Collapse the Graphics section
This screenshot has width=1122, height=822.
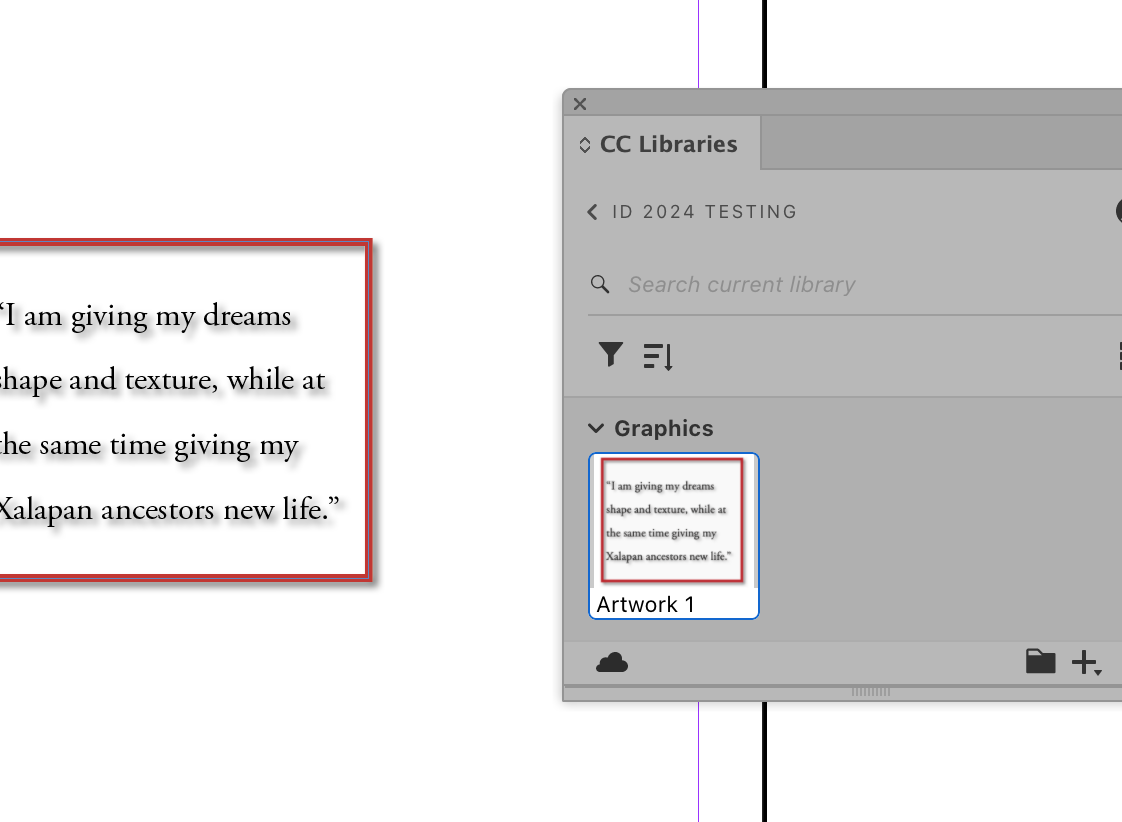tap(597, 428)
